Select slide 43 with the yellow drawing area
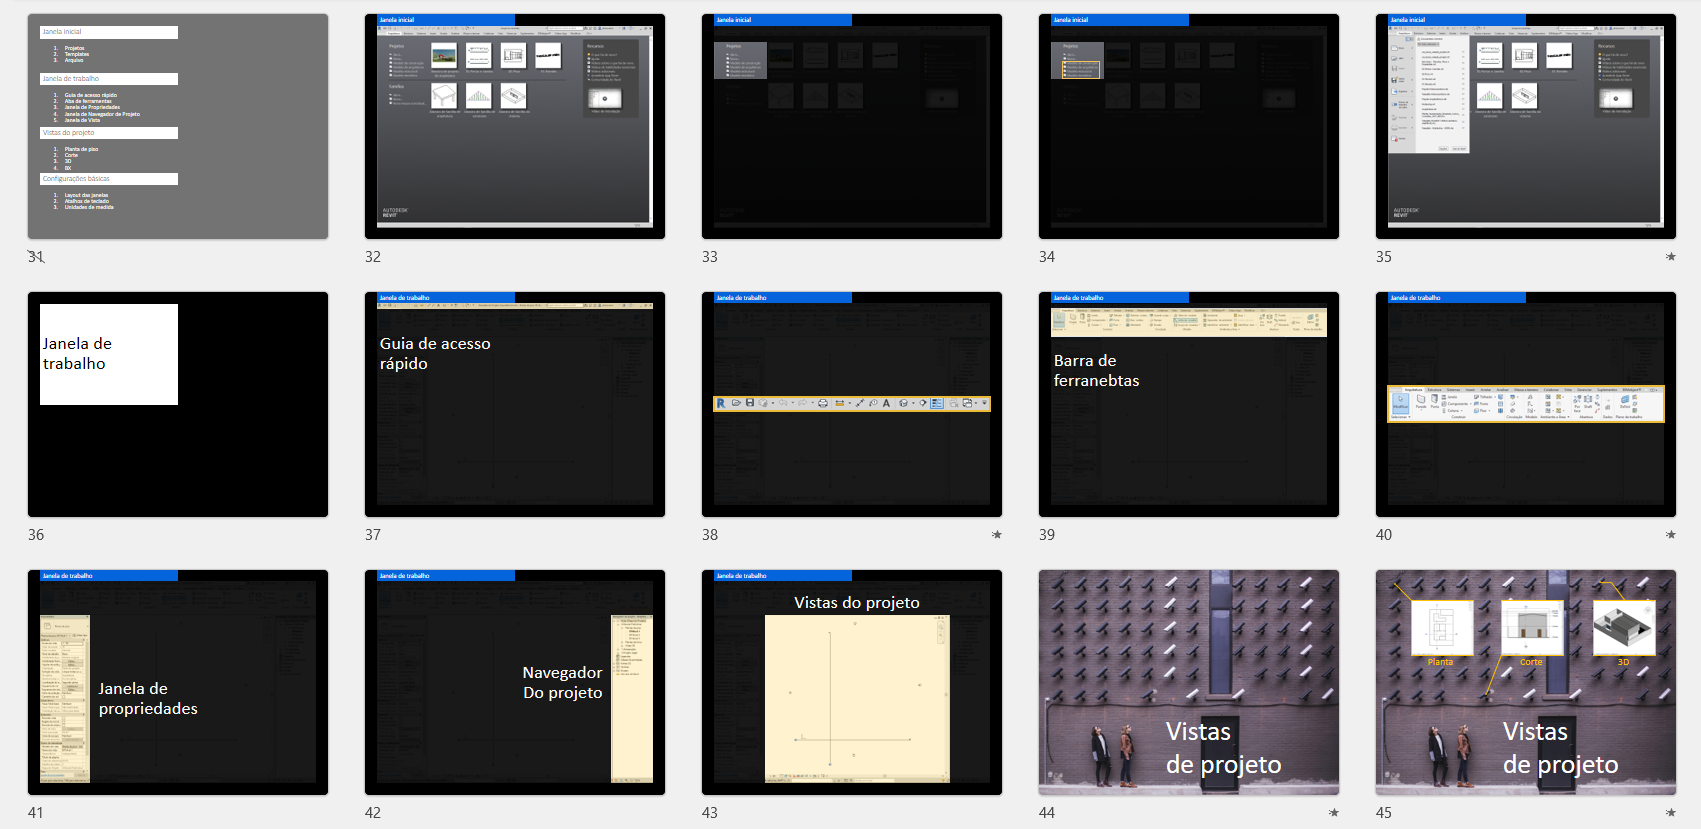1701x829 pixels. click(852, 682)
